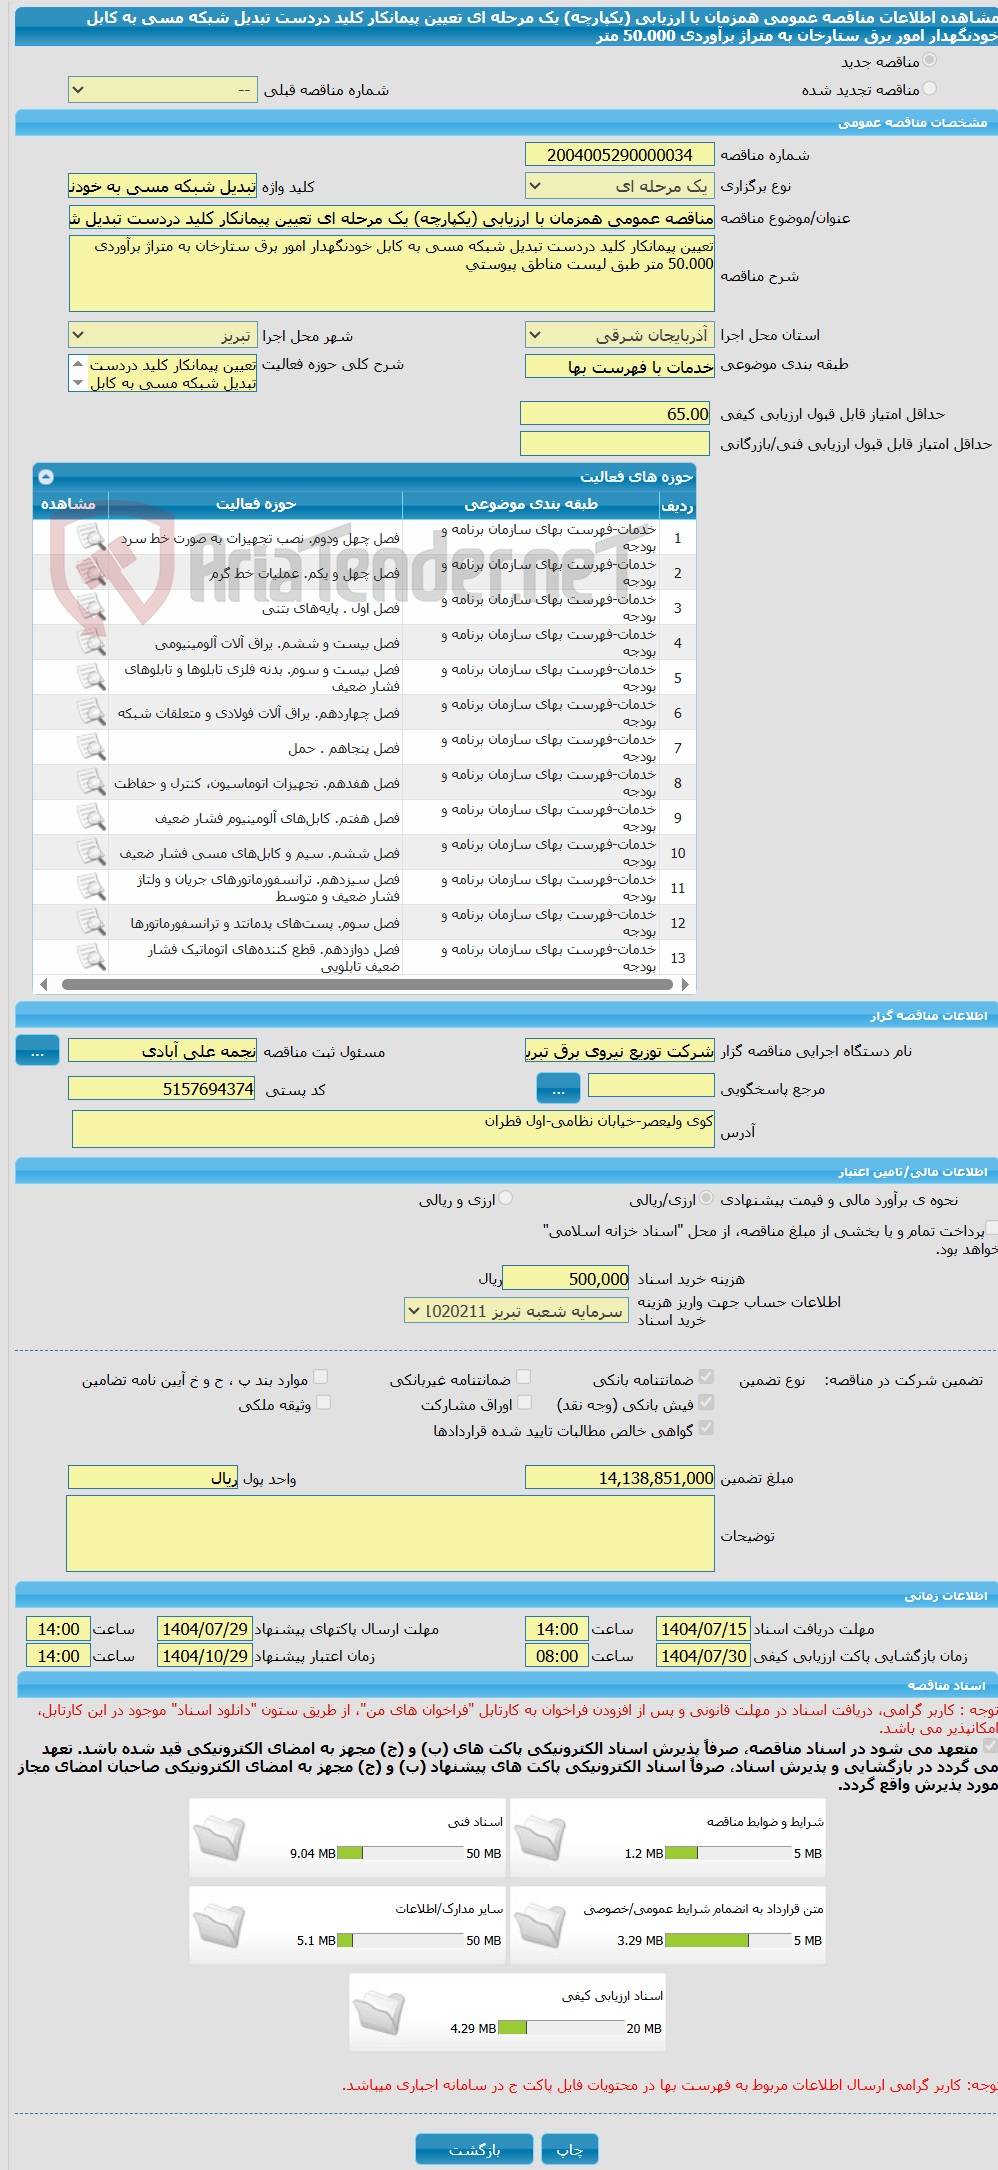The width and height of the screenshot is (998, 2170).
Task: Toggle the ضمانتنامه بانکی checkbox
Action: pyautogui.click(x=706, y=1377)
